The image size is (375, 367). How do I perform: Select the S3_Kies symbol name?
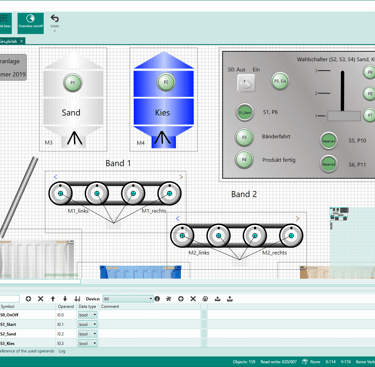(7, 343)
